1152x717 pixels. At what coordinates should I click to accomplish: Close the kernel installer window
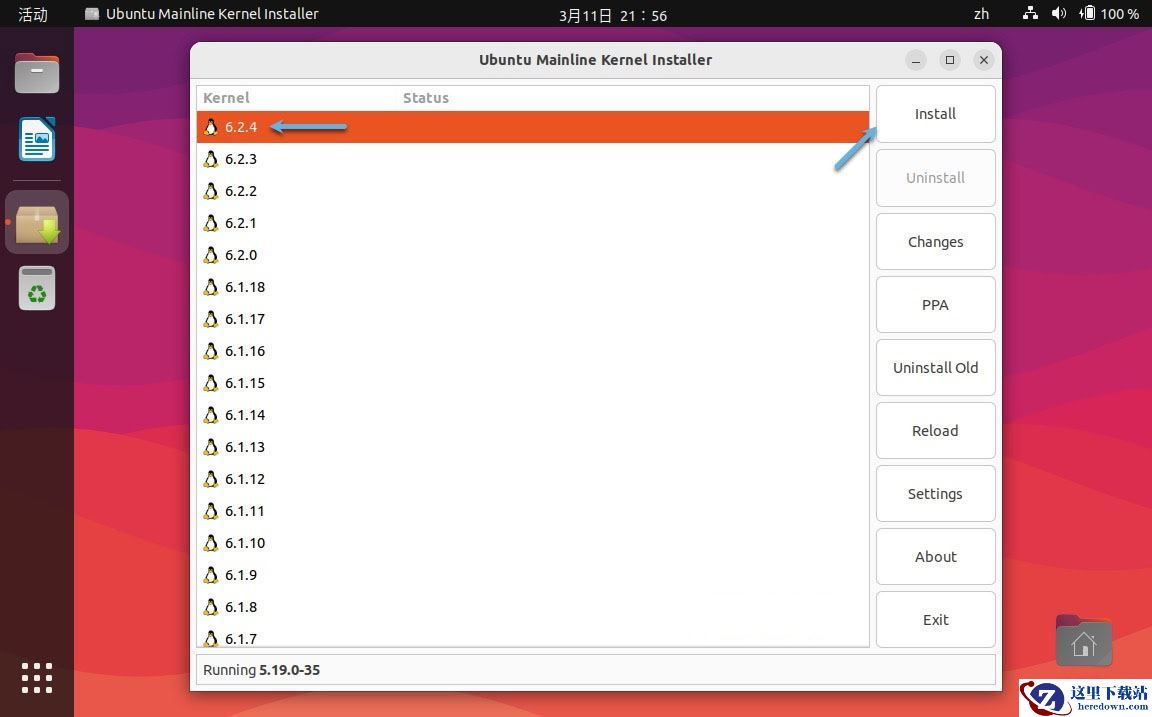coord(984,60)
